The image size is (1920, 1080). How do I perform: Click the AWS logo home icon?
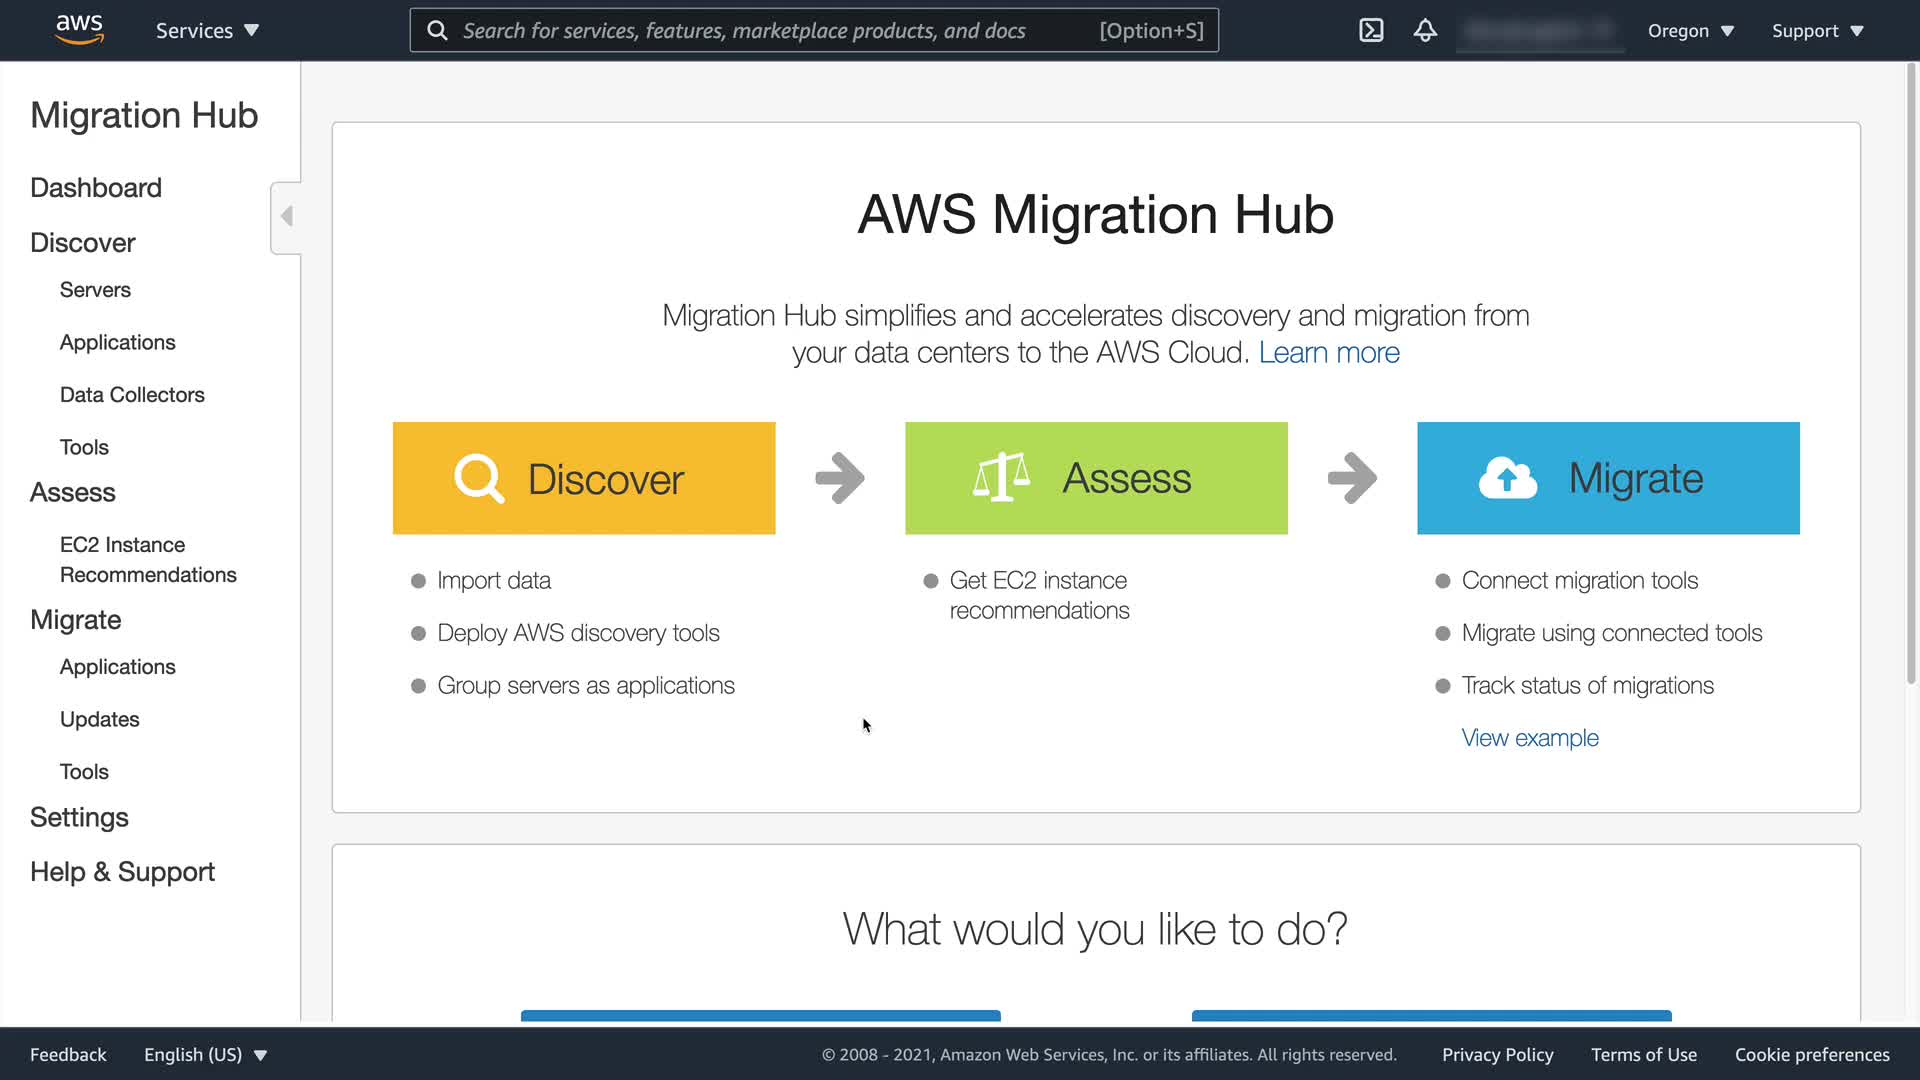pyautogui.click(x=79, y=30)
